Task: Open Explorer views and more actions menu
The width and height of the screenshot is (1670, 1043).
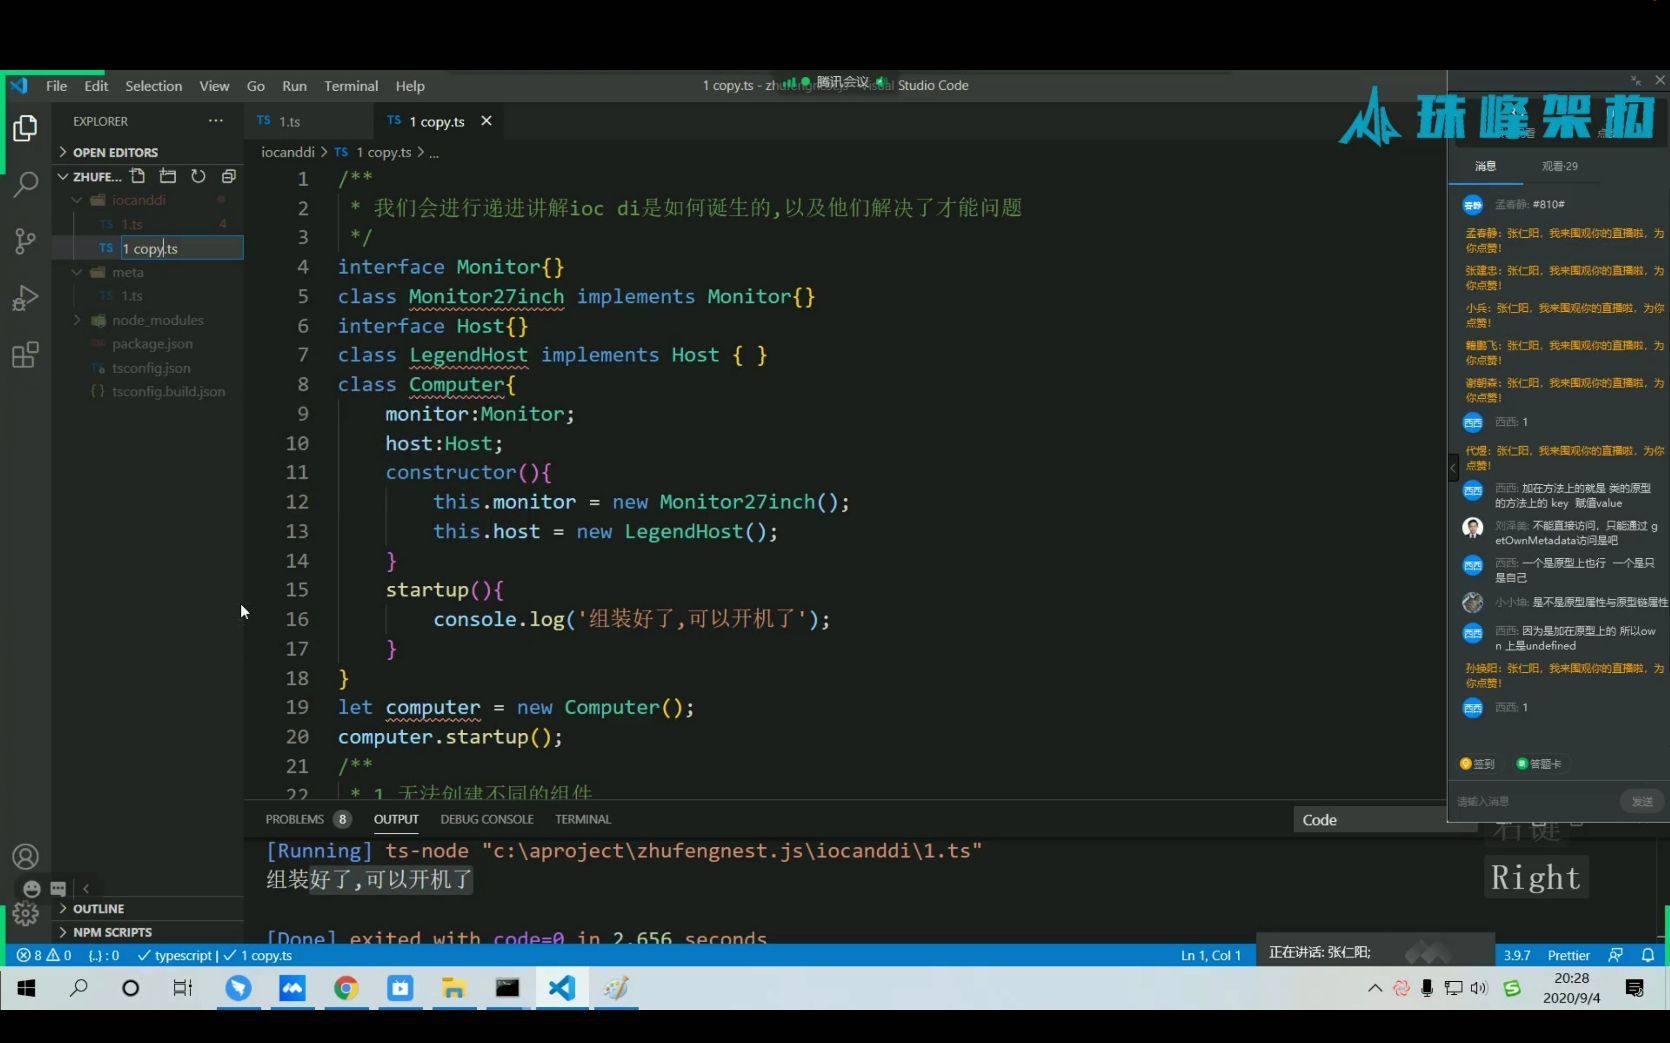Action: click(x=216, y=121)
